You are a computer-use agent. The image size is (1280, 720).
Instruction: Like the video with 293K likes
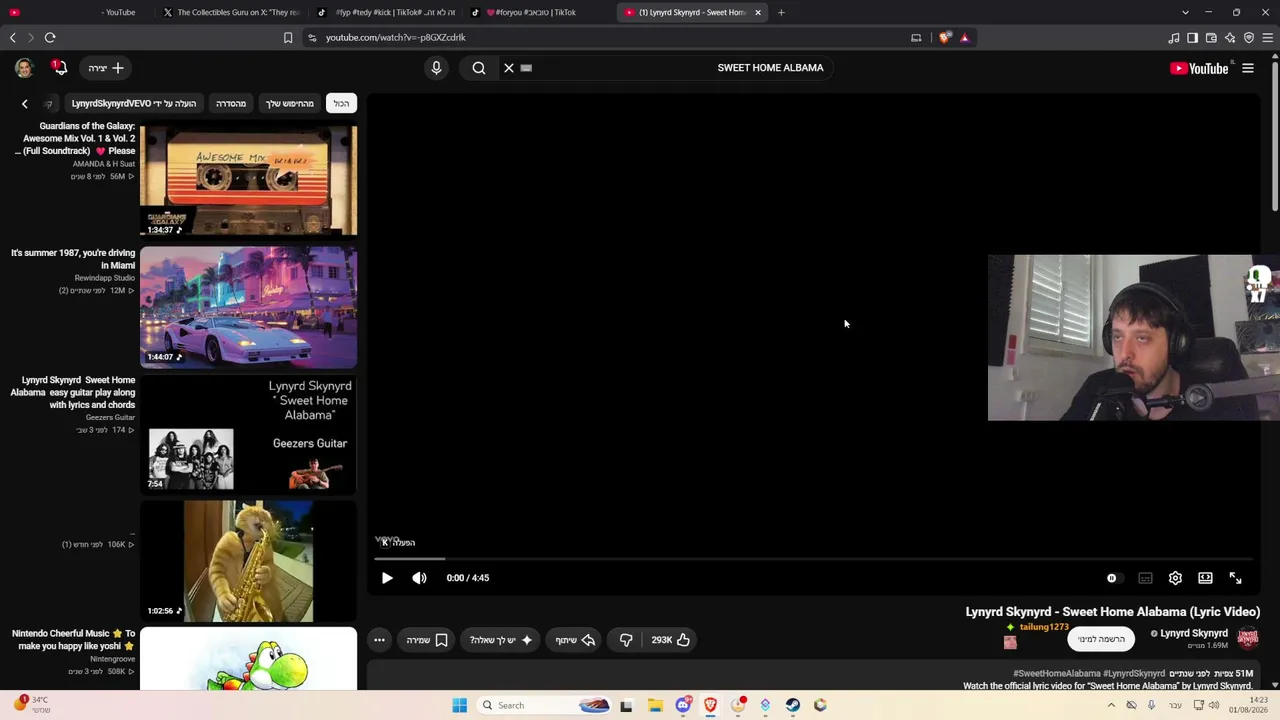(671, 640)
